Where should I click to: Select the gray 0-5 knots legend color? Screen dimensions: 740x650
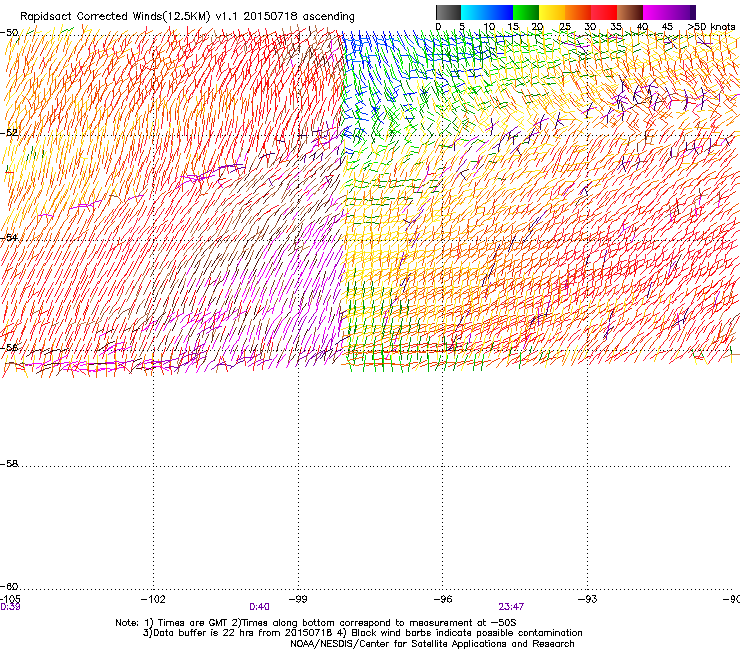point(448,12)
